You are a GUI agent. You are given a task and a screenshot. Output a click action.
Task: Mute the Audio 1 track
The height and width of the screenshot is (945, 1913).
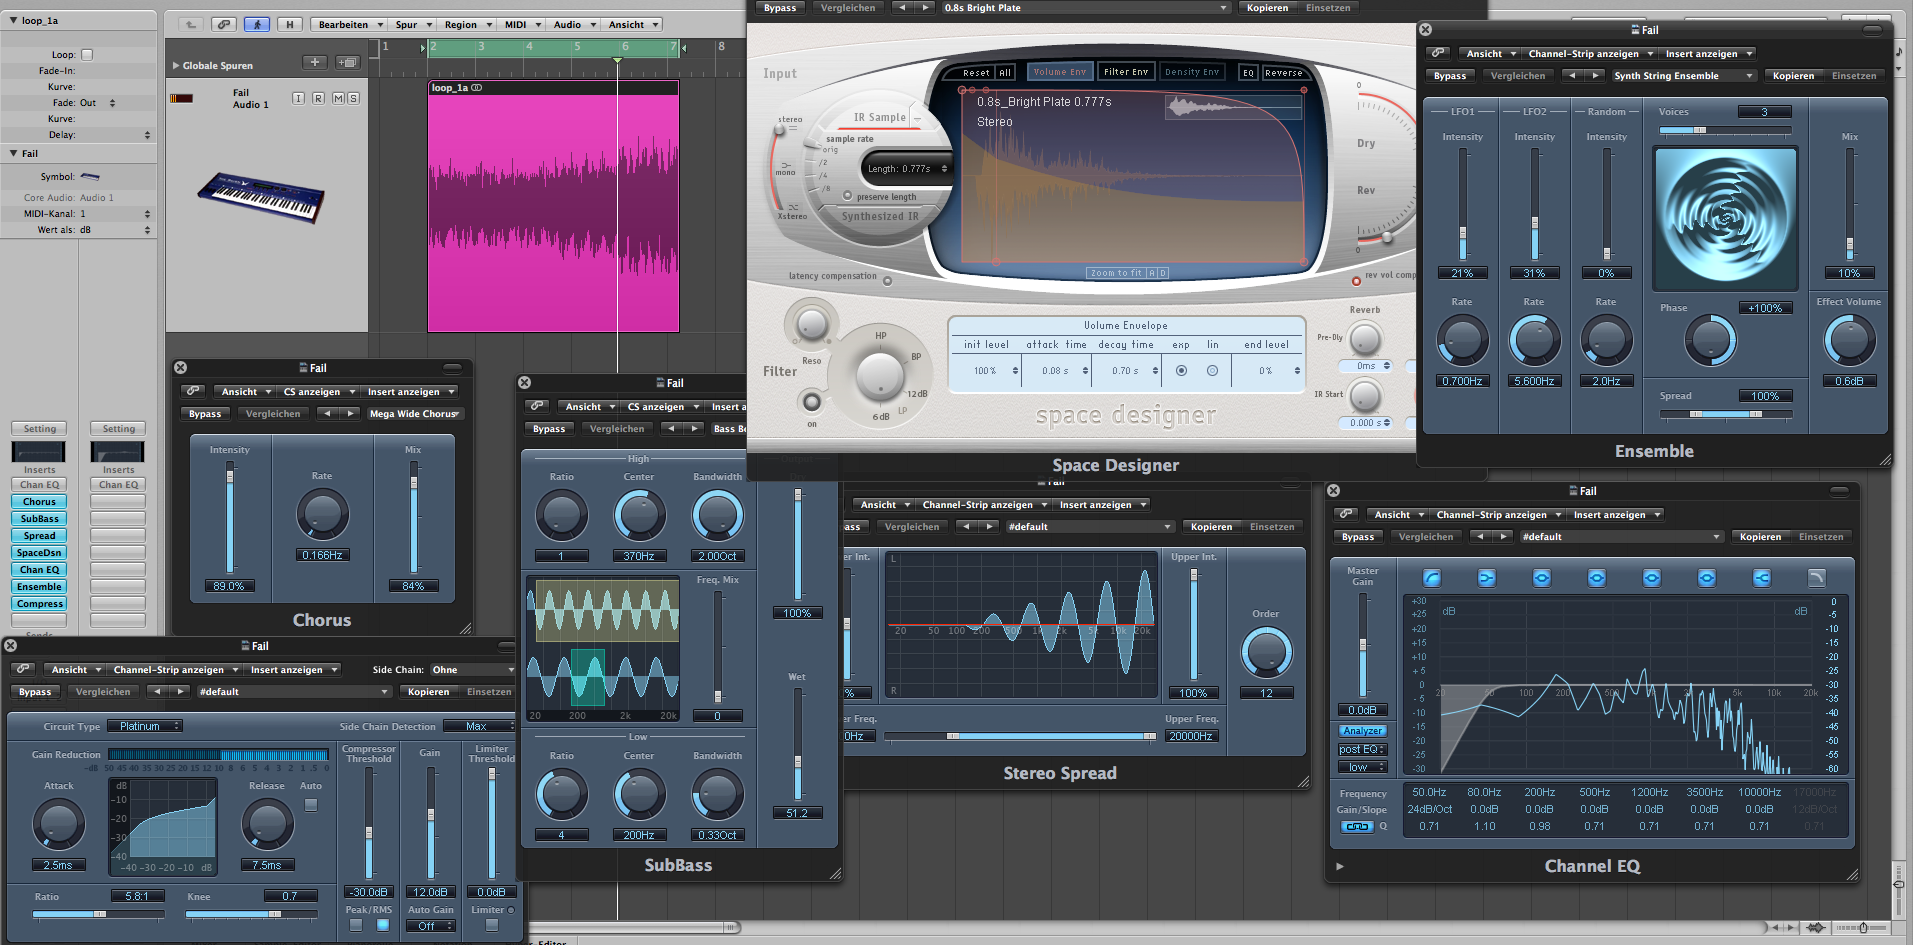pos(338,98)
